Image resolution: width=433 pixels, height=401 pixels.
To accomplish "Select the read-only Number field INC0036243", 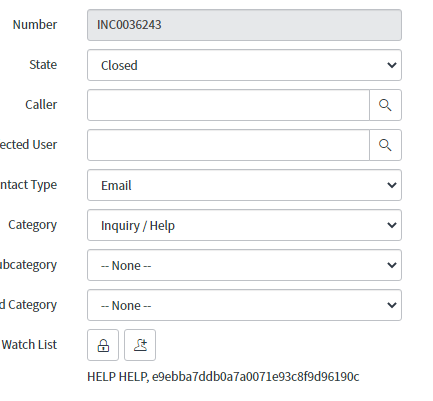I will click(244, 25).
